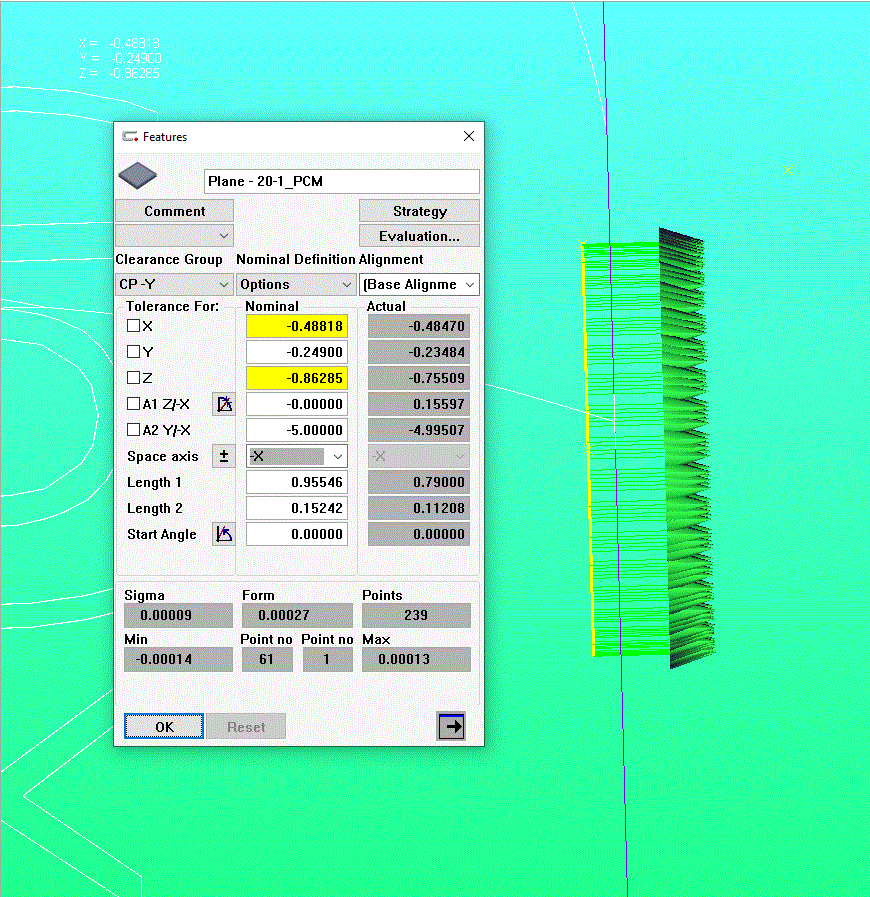Viewport: 870px width, 897px height.
Task: Click the Comment button
Action: [174, 211]
